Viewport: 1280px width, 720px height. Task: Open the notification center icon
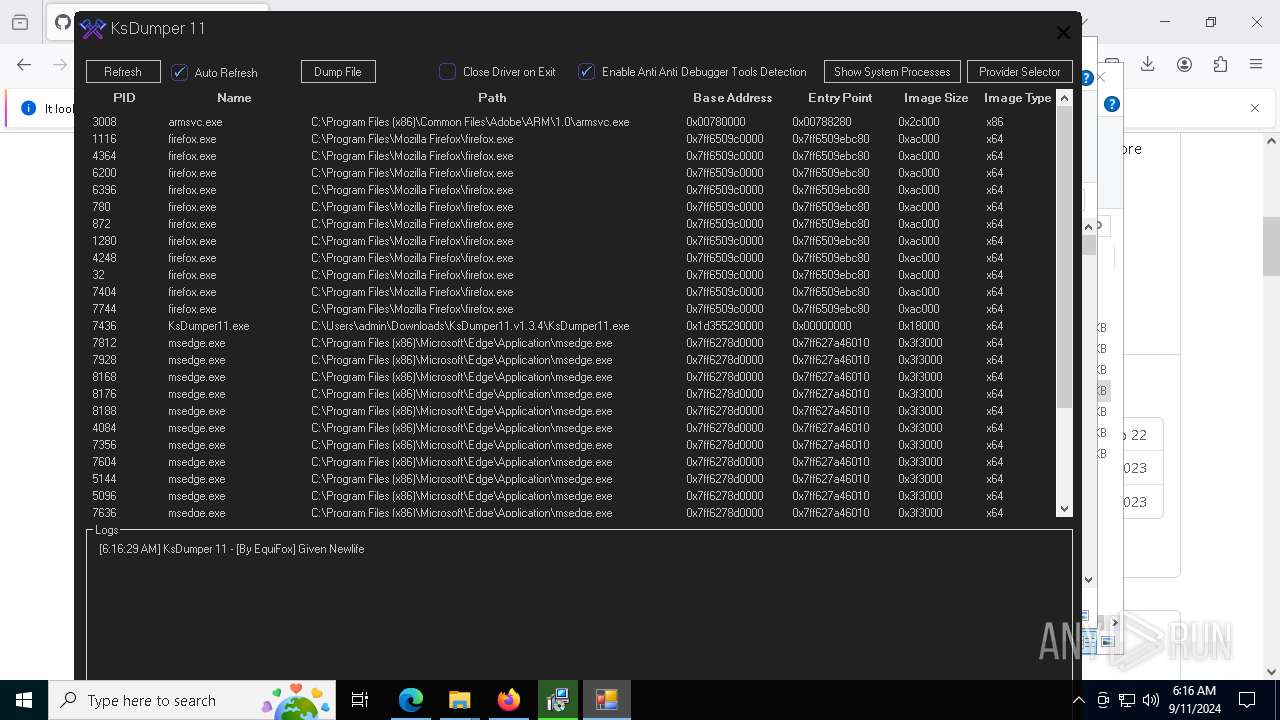[1247, 700]
